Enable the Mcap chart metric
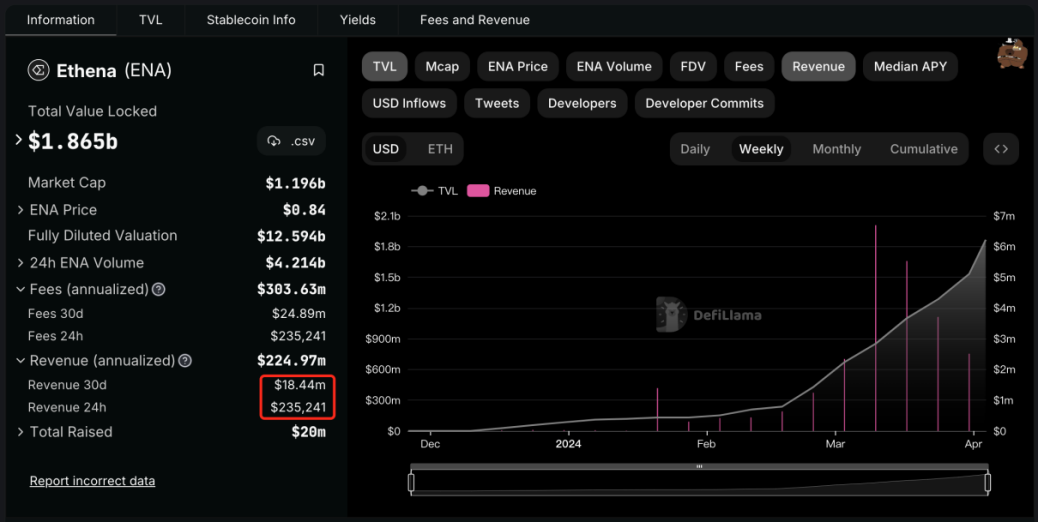Screen dimensions: 1038x522 pos(442,67)
